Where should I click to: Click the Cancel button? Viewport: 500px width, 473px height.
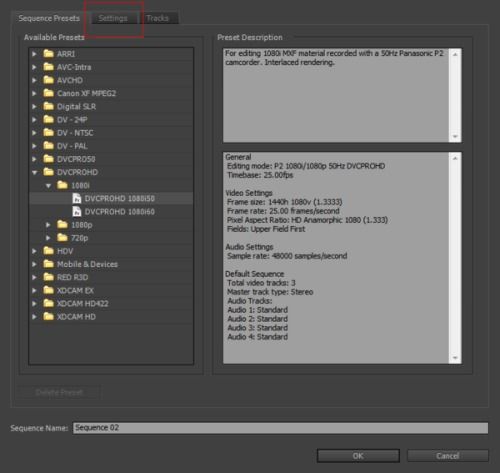coord(448,456)
